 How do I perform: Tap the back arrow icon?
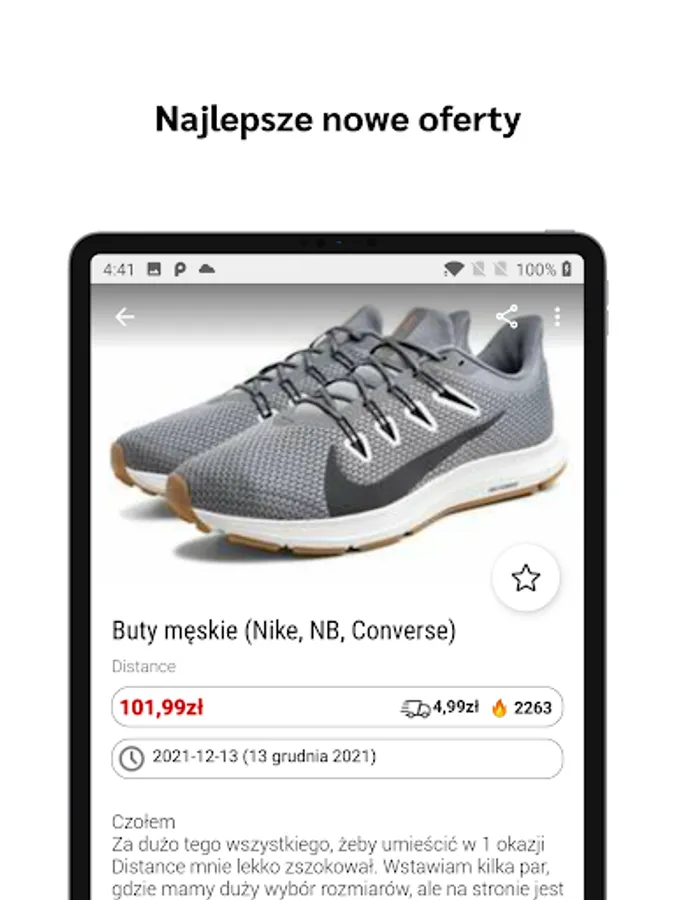click(125, 317)
